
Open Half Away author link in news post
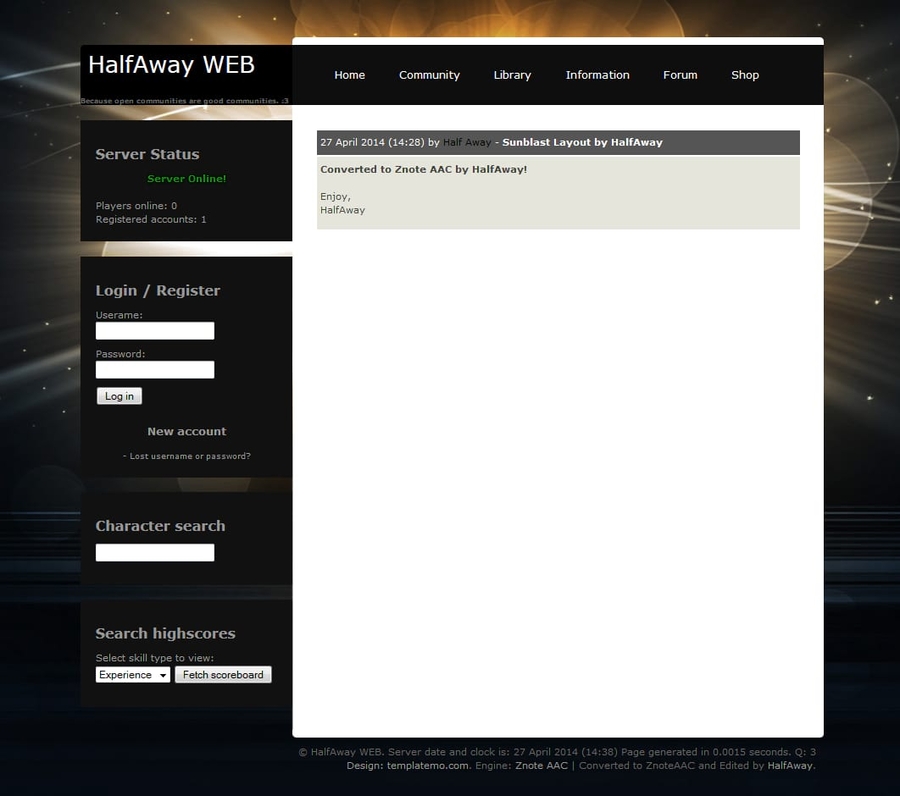(467, 143)
